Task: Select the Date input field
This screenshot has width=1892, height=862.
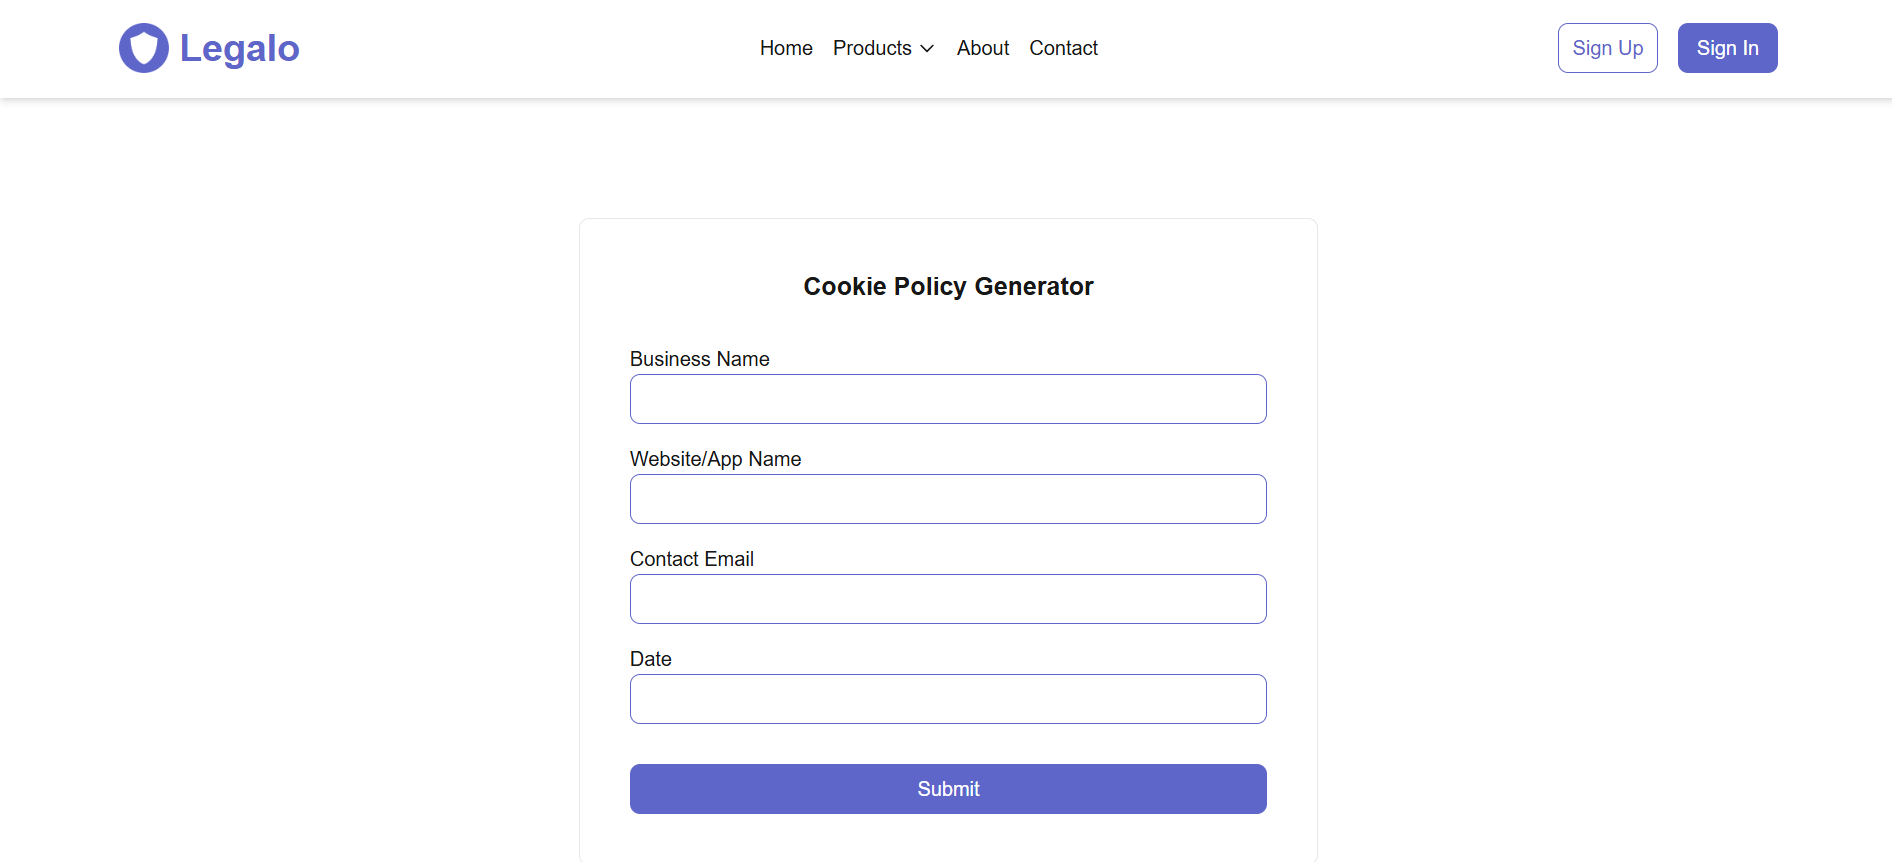Action: pyautogui.click(x=948, y=699)
